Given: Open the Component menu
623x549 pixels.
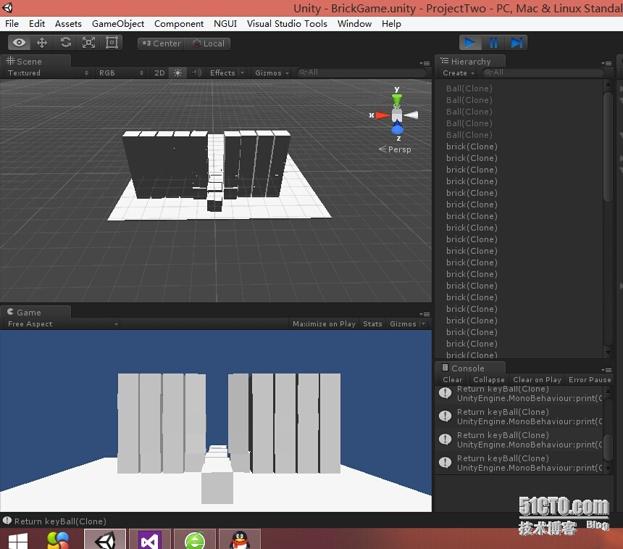Looking at the screenshot, I should 179,24.
